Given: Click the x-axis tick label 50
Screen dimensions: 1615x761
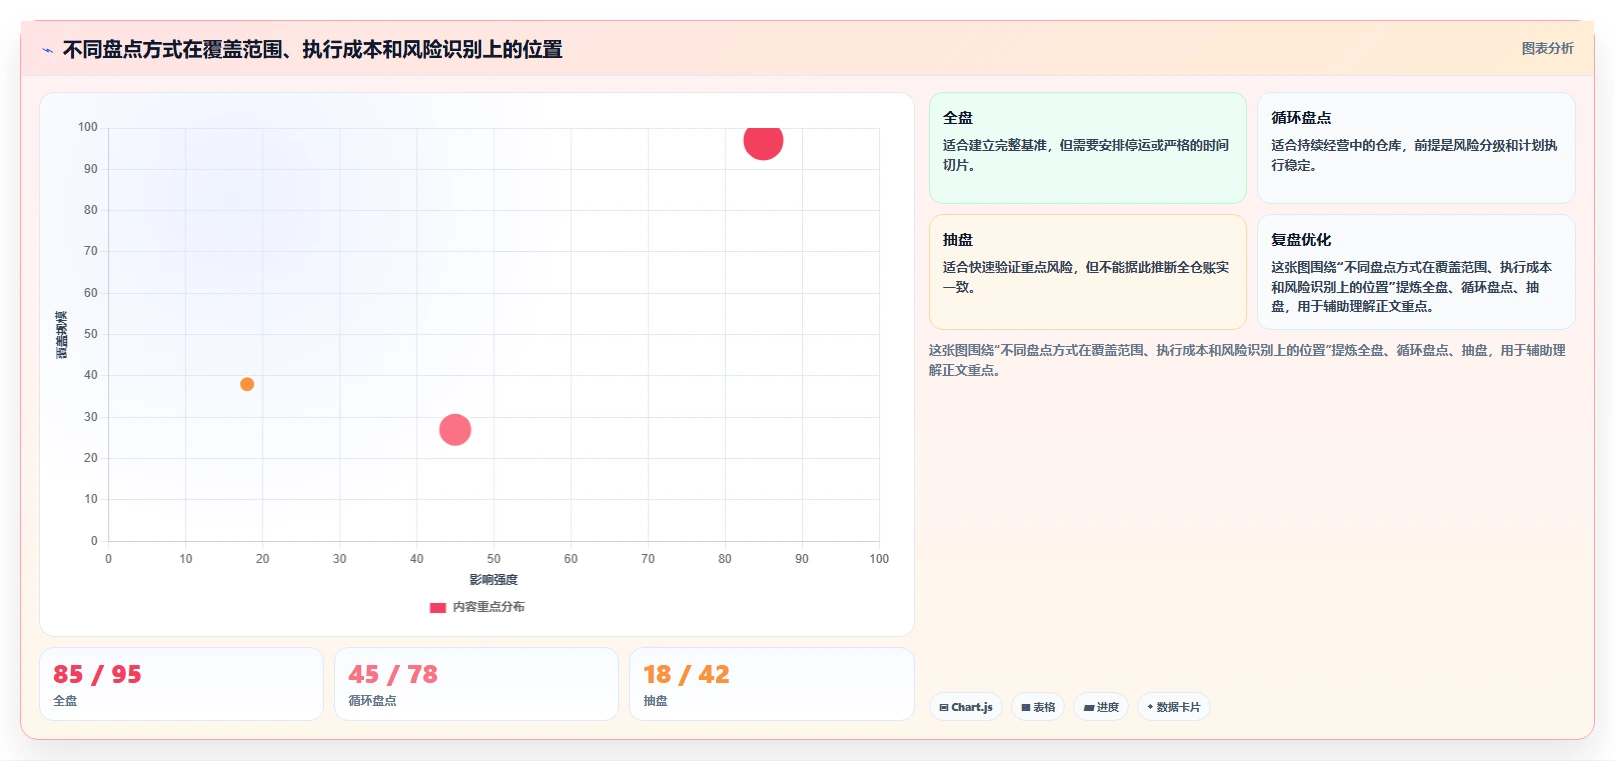Looking at the screenshot, I should (x=494, y=559).
